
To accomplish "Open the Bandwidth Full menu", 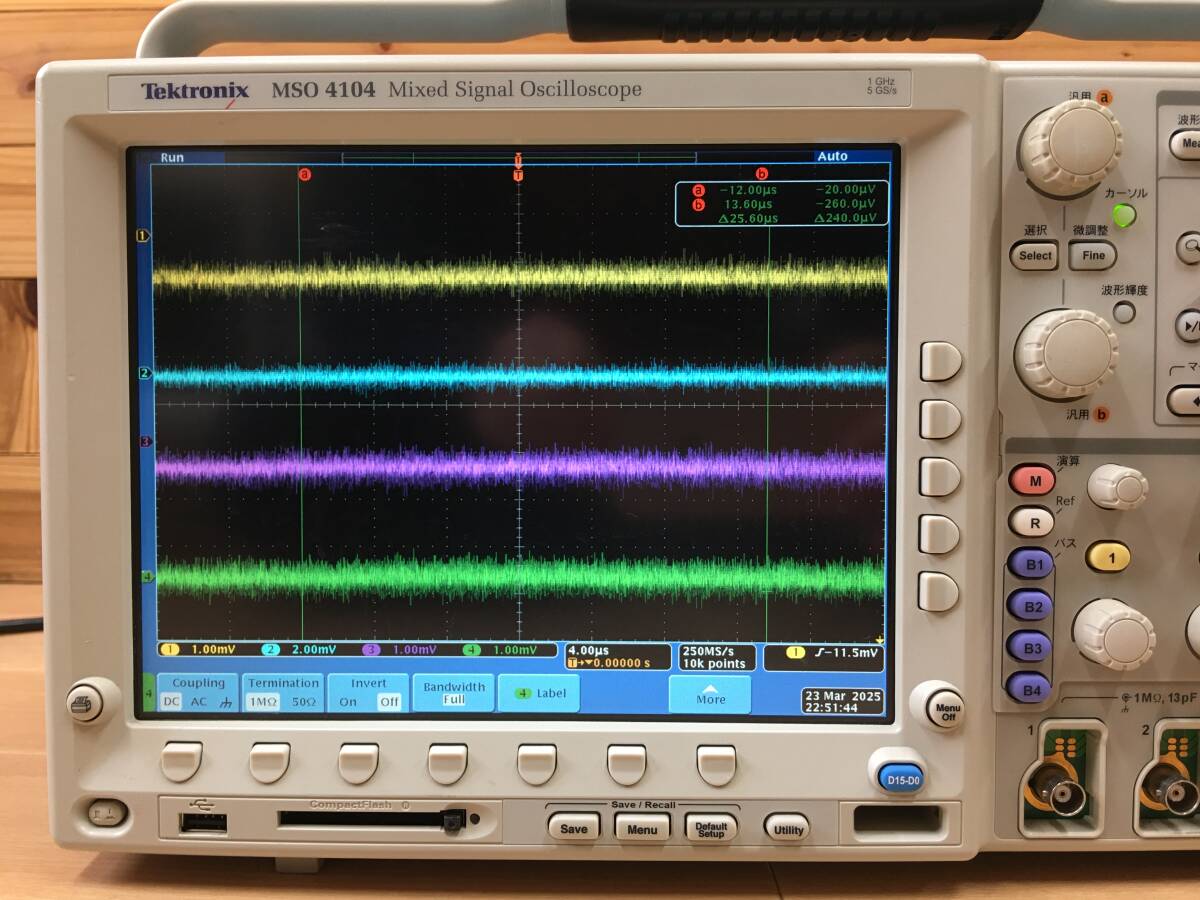I will [x=454, y=693].
